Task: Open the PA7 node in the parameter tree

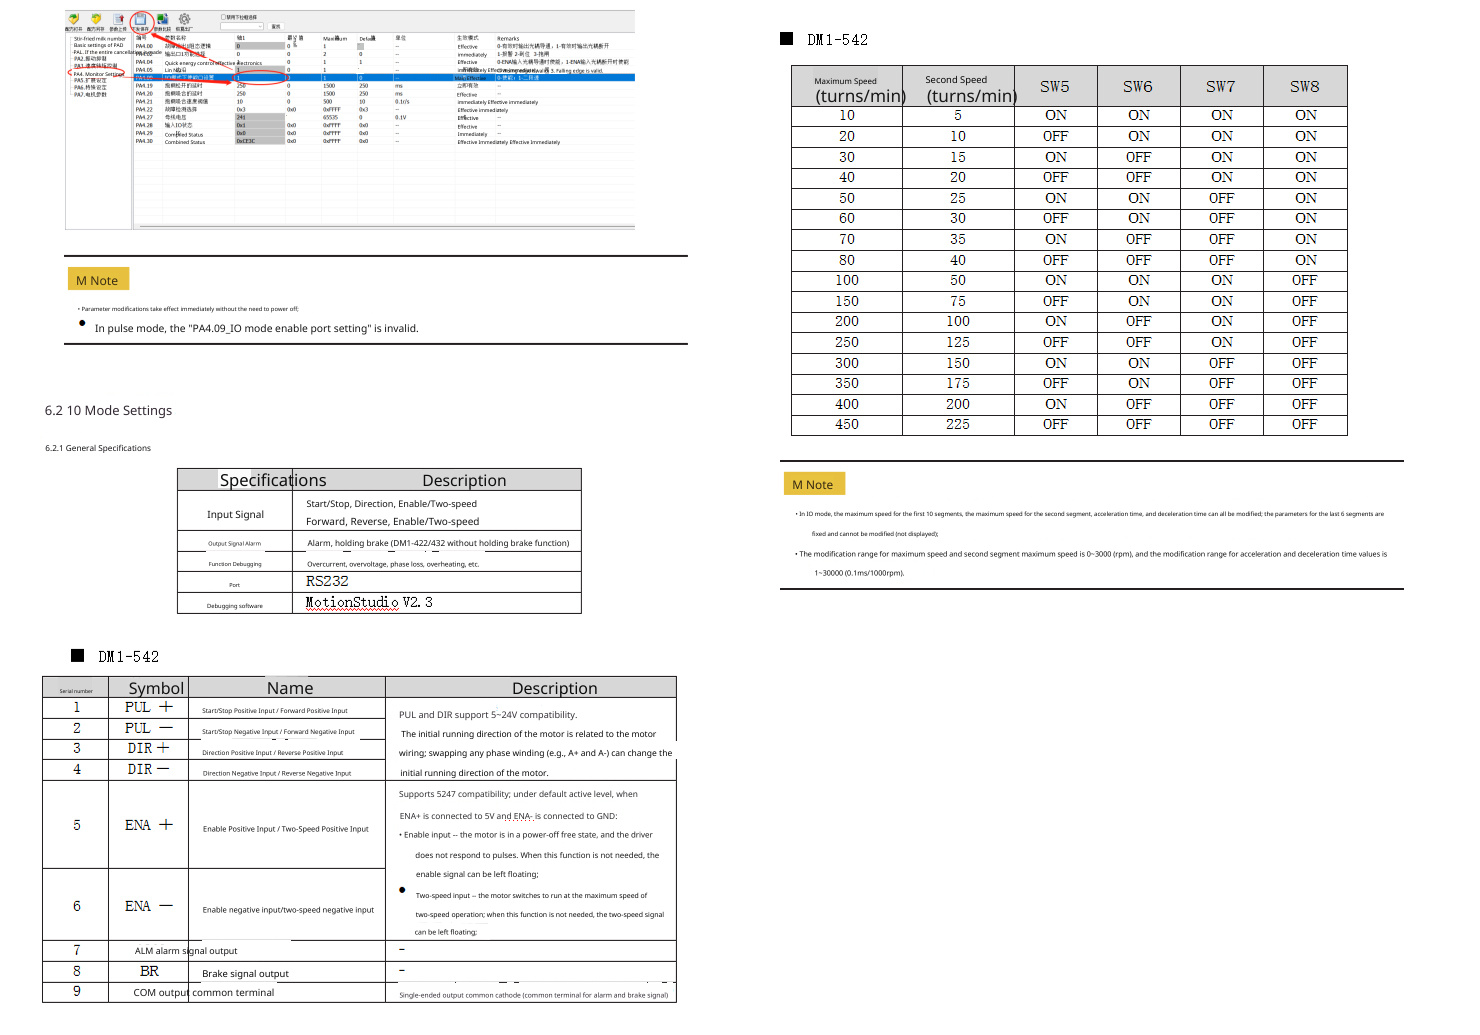Action: 90,95
